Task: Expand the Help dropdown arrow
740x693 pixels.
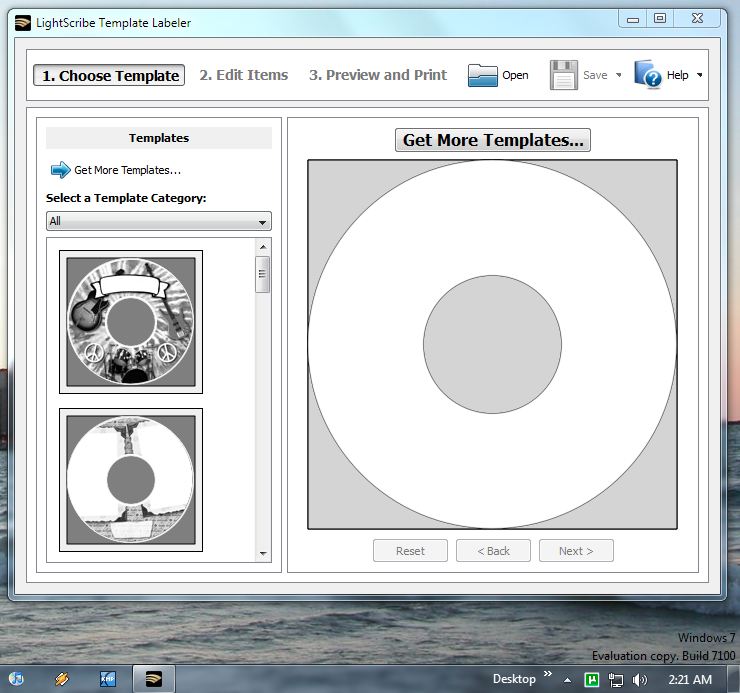Action: click(699, 75)
